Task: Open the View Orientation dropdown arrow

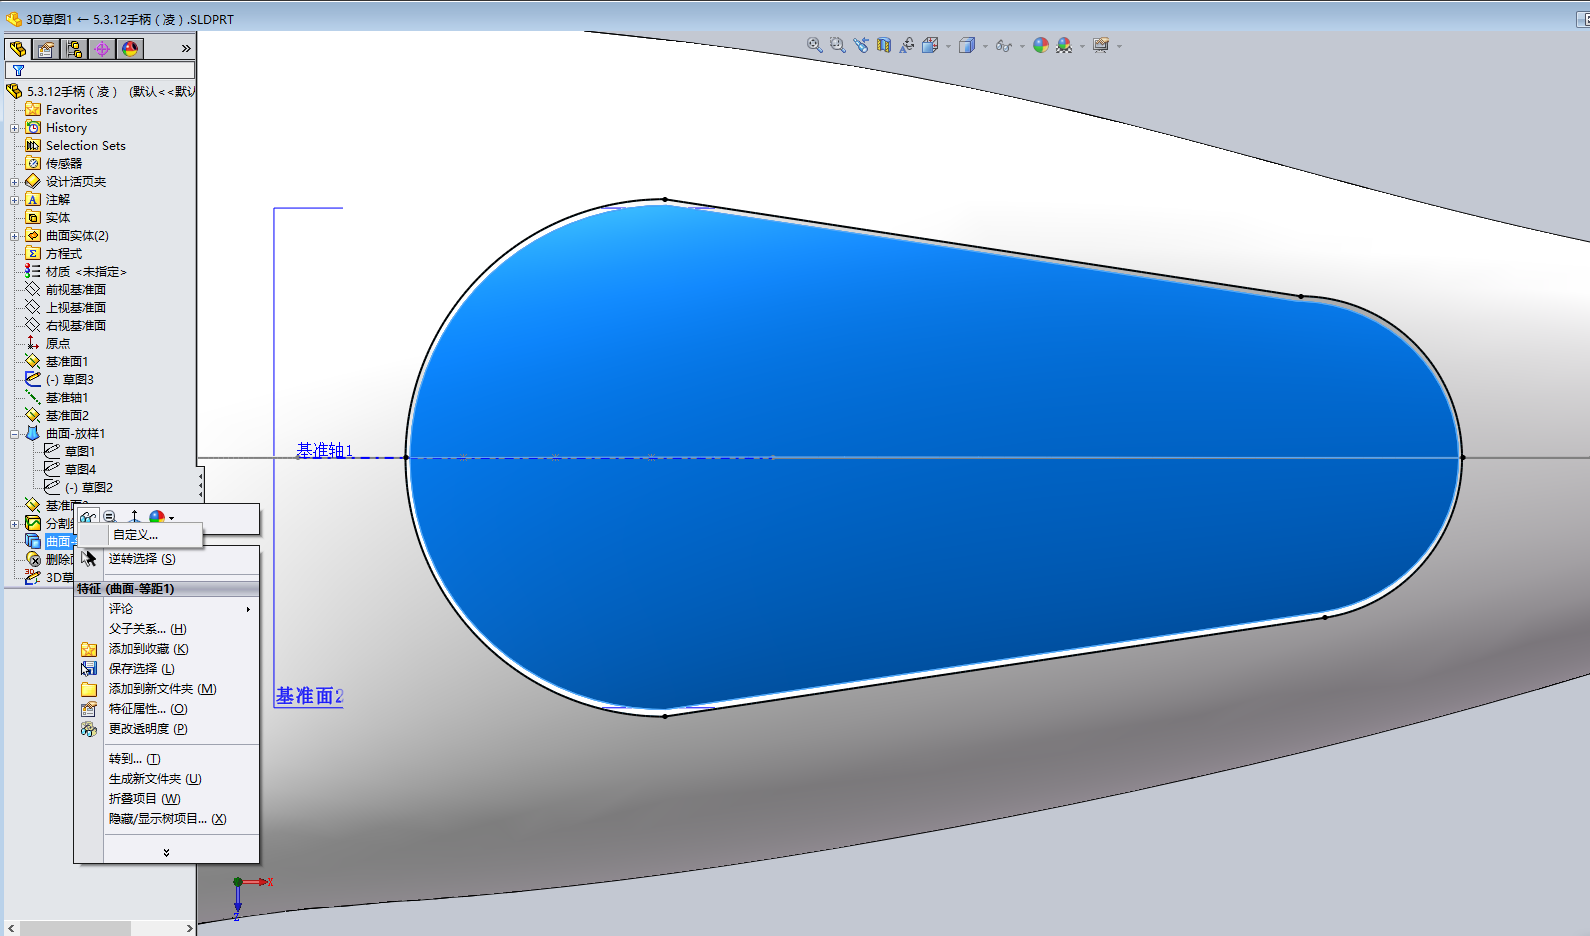Action: click(948, 46)
